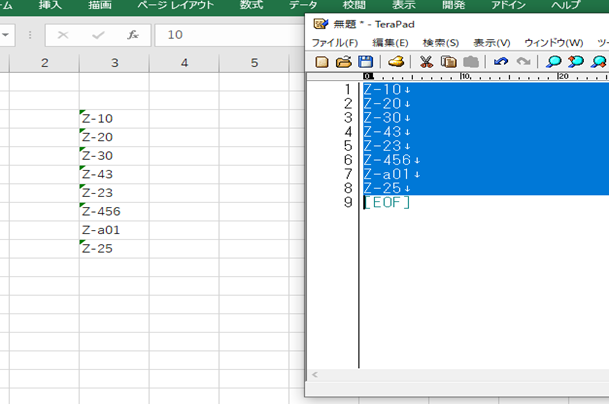Select the Excel cell containing Z-25
Viewport: 609px width, 404px height.
tap(114, 249)
